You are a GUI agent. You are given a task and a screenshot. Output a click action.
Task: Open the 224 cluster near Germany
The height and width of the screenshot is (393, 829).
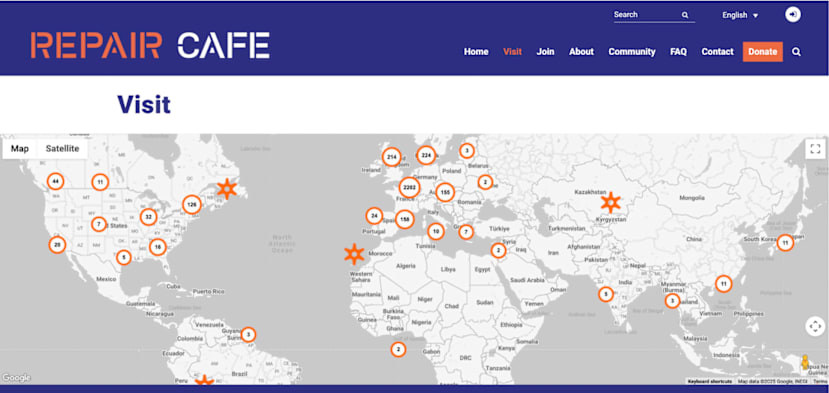pyautogui.click(x=426, y=156)
